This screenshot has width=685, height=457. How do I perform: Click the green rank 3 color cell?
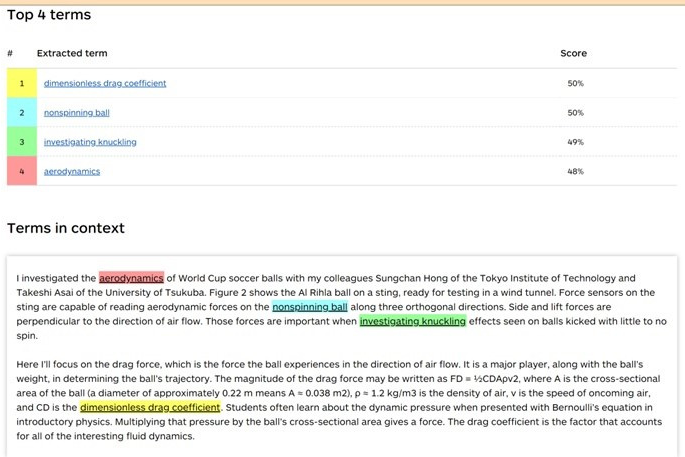22,142
